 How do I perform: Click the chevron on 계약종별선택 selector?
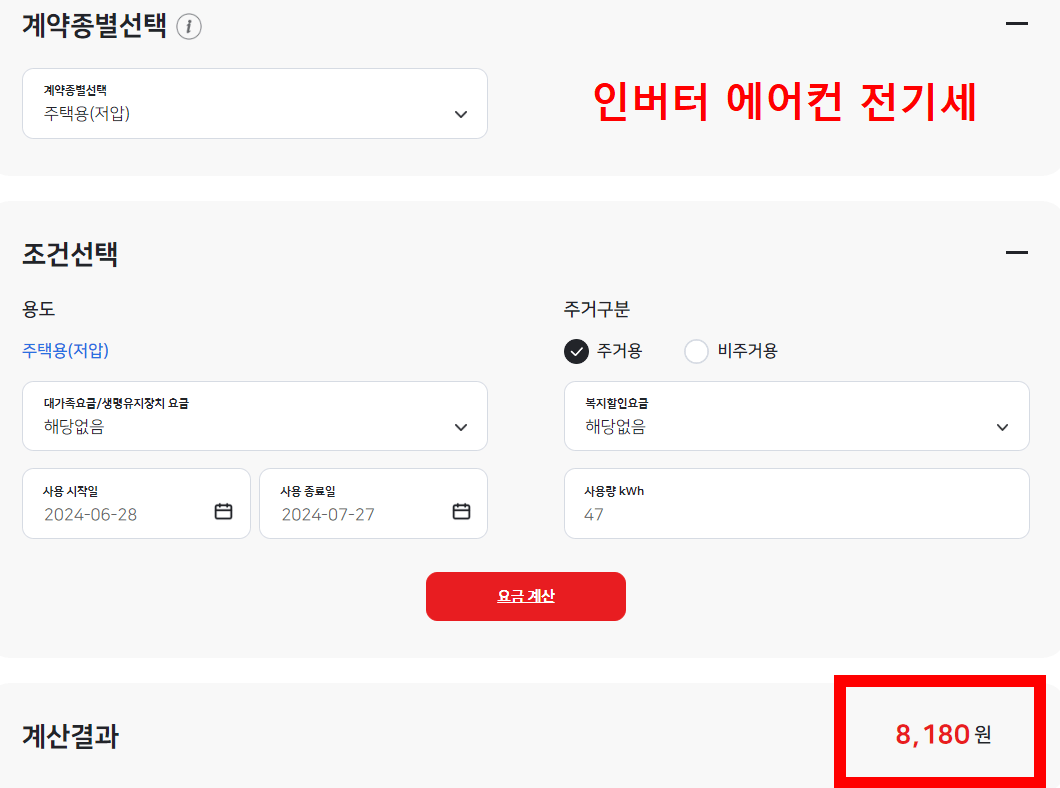(x=461, y=114)
